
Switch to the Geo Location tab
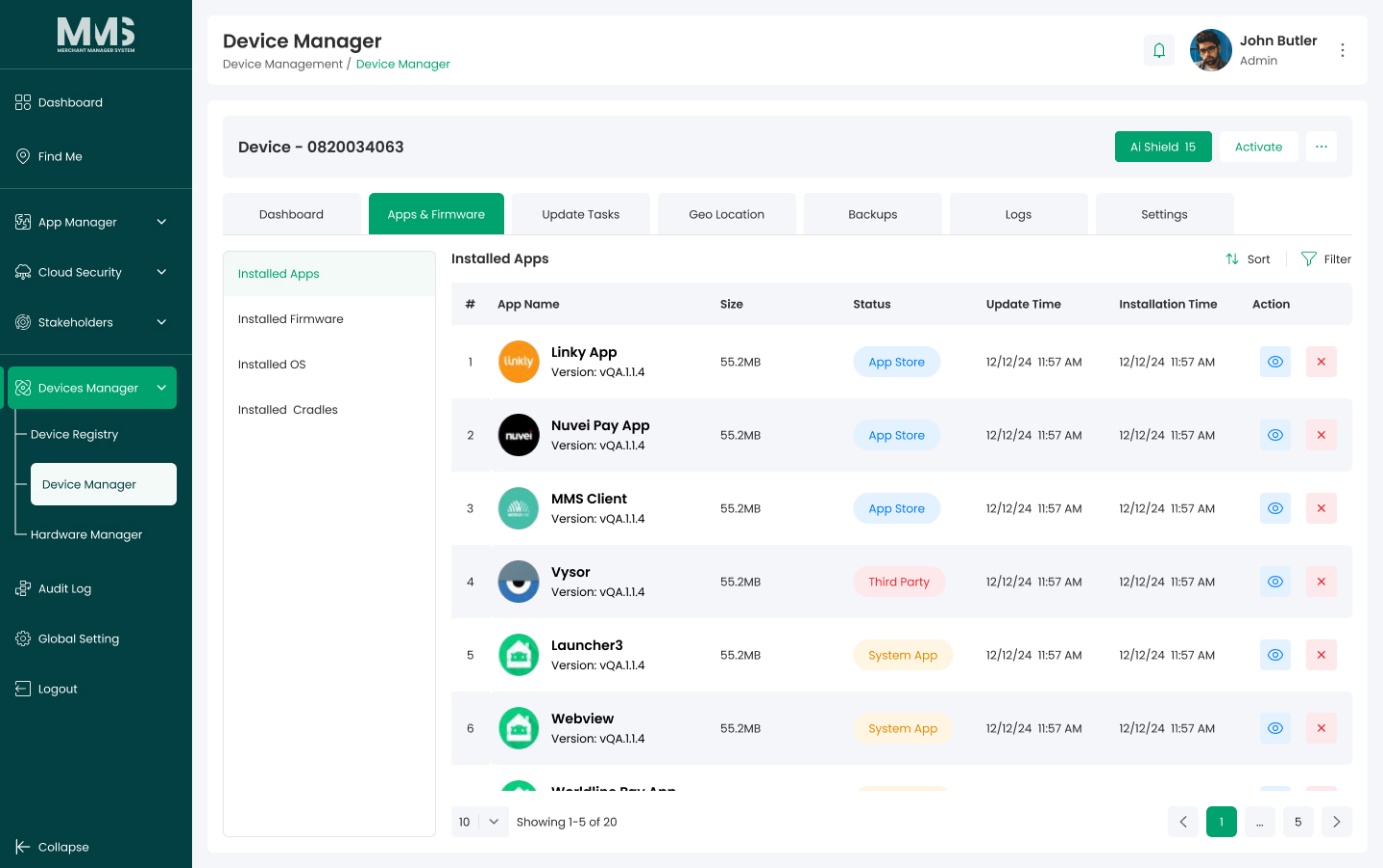(726, 214)
